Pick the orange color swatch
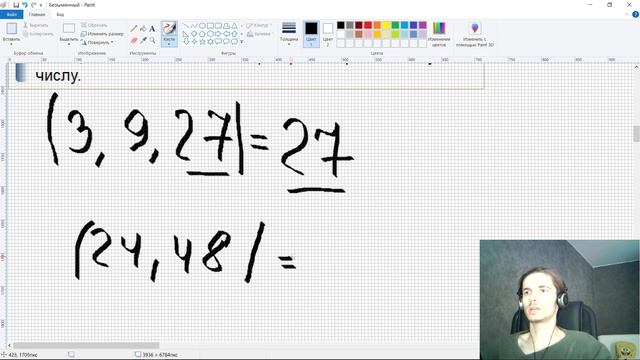The height and width of the screenshot is (360, 640). click(x=377, y=25)
